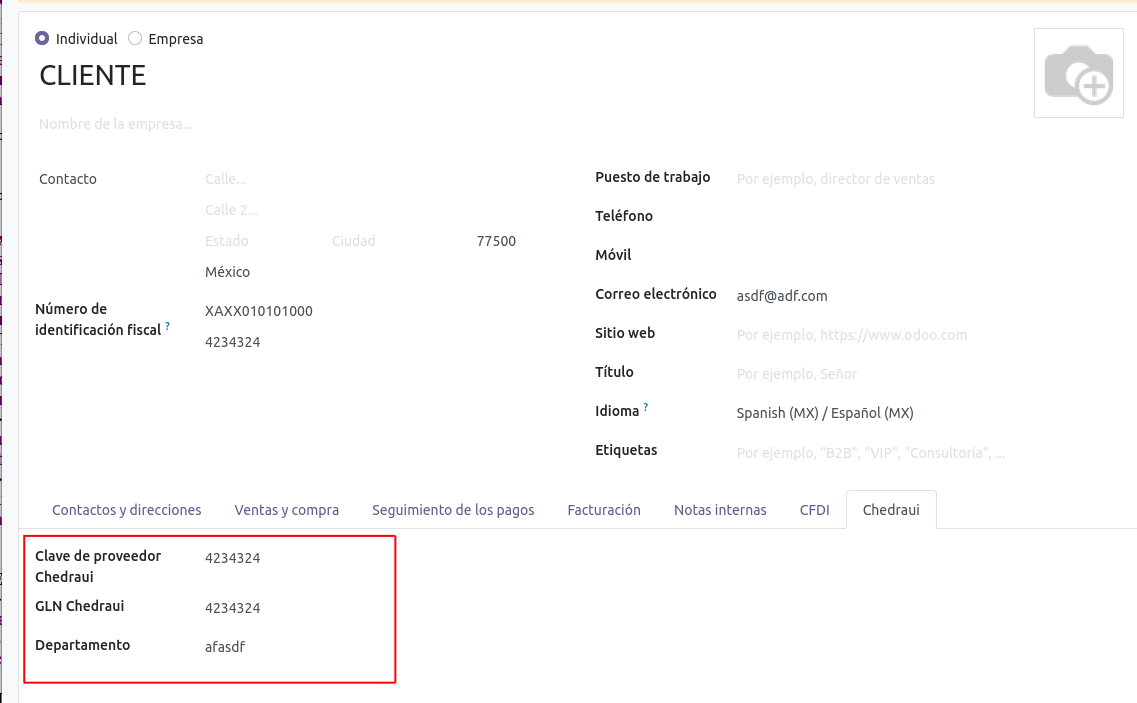Click the contact photo camera placeholder
Screen dimensions: 1137x703
tap(1078, 74)
